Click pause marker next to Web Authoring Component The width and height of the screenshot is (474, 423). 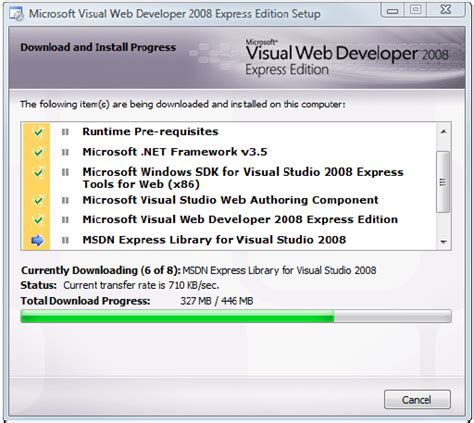(x=65, y=200)
